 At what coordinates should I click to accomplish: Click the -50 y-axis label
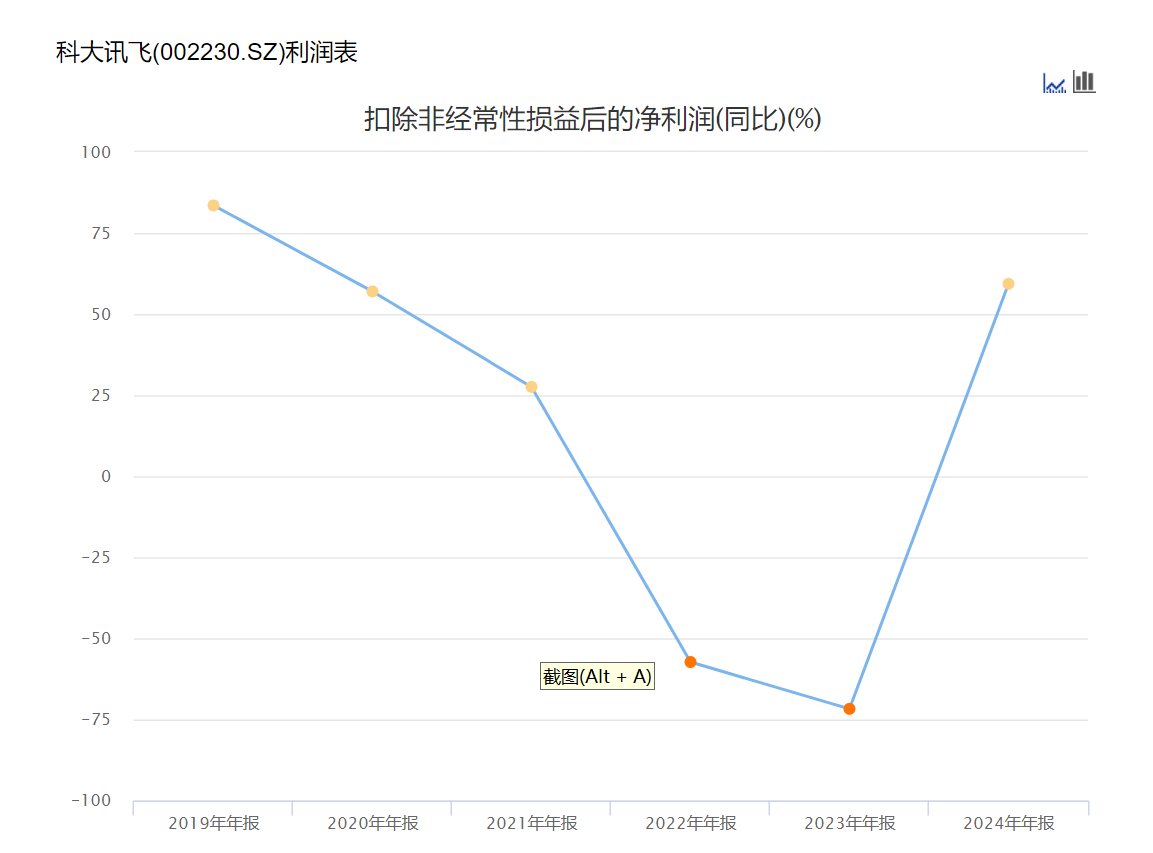[x=96, y=638]
